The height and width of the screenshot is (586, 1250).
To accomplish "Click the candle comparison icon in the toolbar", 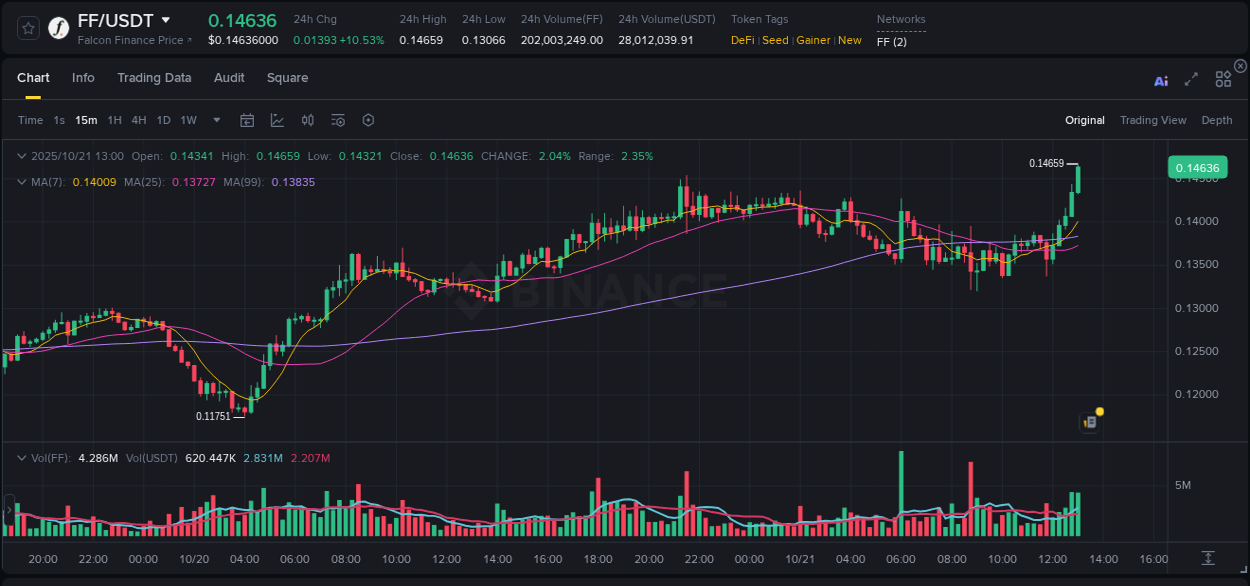I will [307, 120].
